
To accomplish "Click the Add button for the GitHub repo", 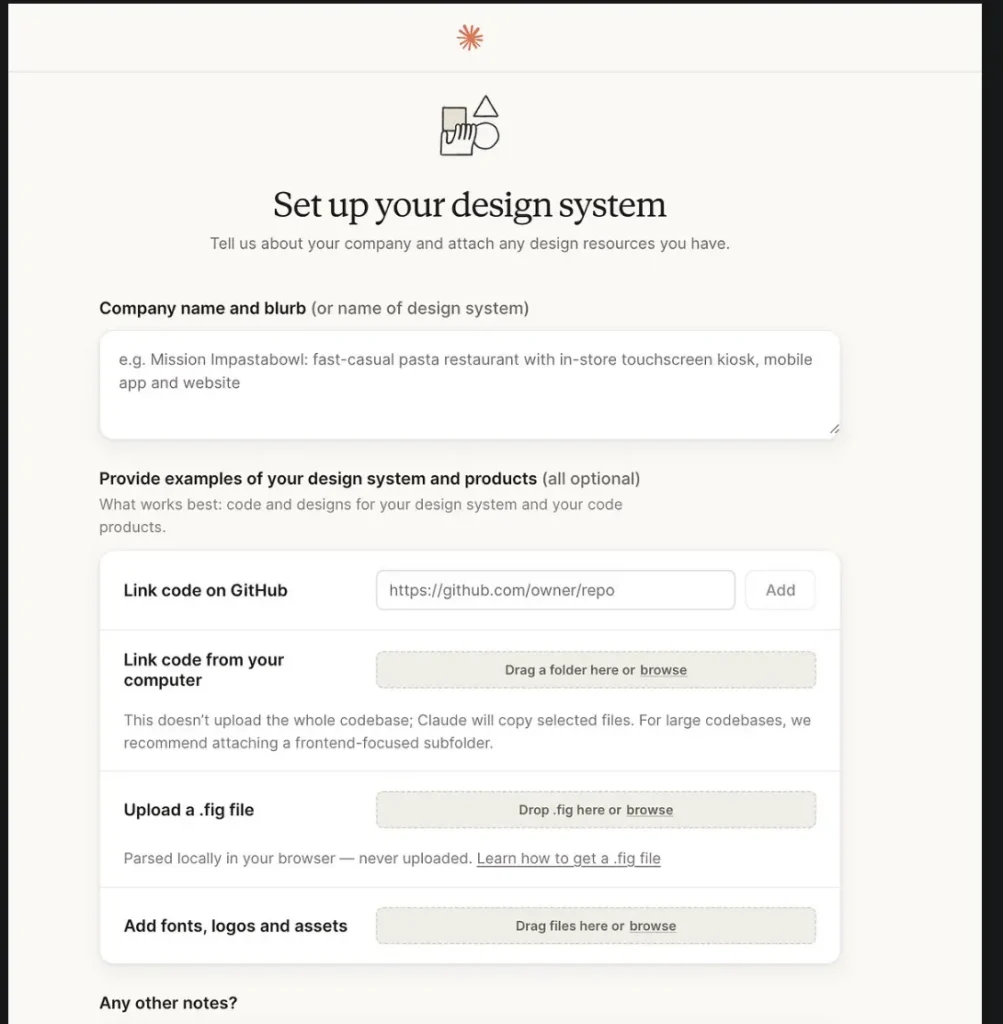I will pos(779,590).
